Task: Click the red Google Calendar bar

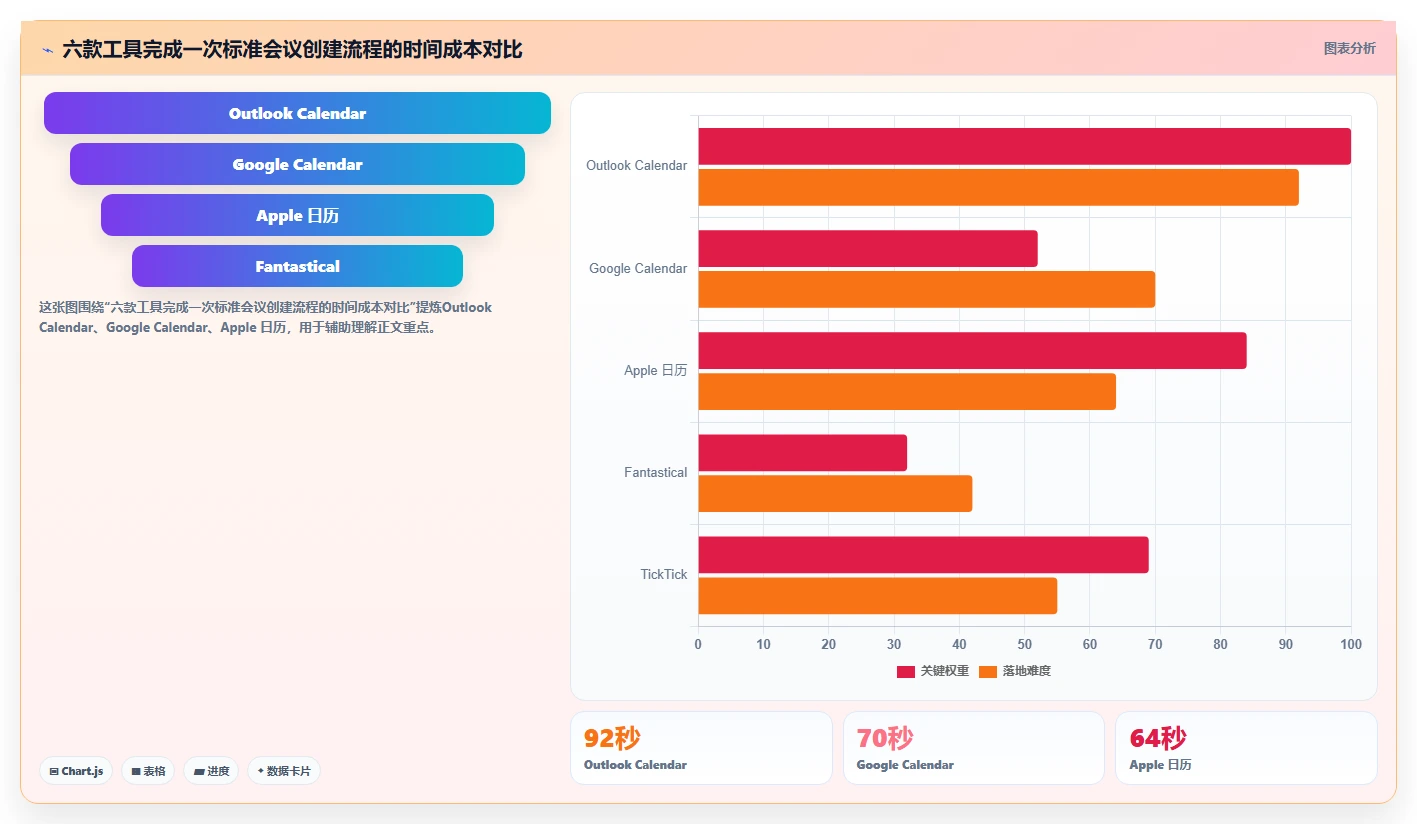Action: (x=868, y=248)
